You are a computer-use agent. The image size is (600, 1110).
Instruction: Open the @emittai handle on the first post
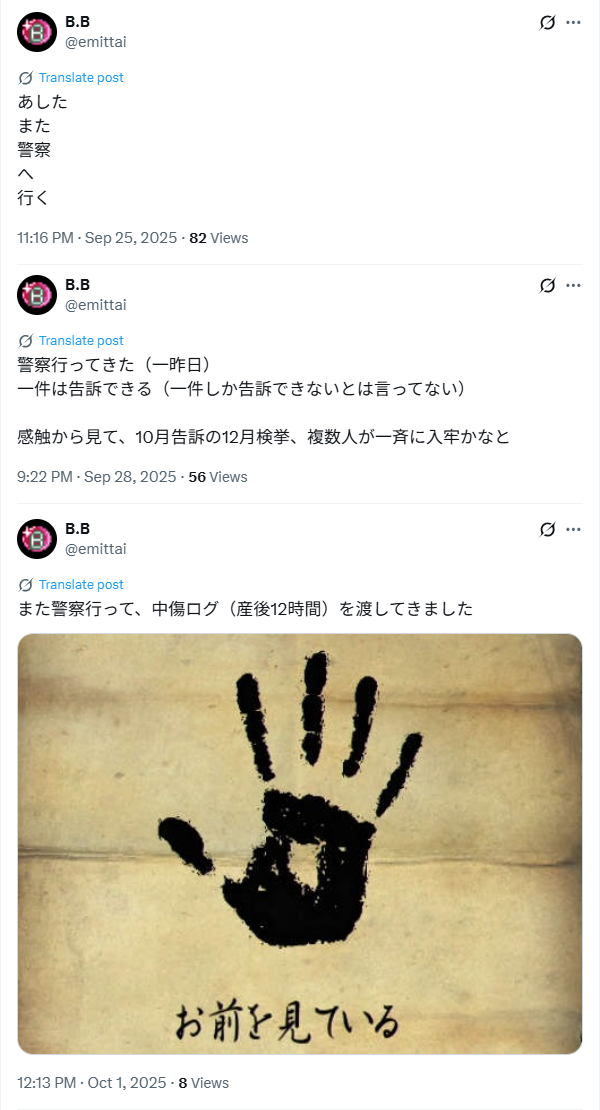point(96,42)
